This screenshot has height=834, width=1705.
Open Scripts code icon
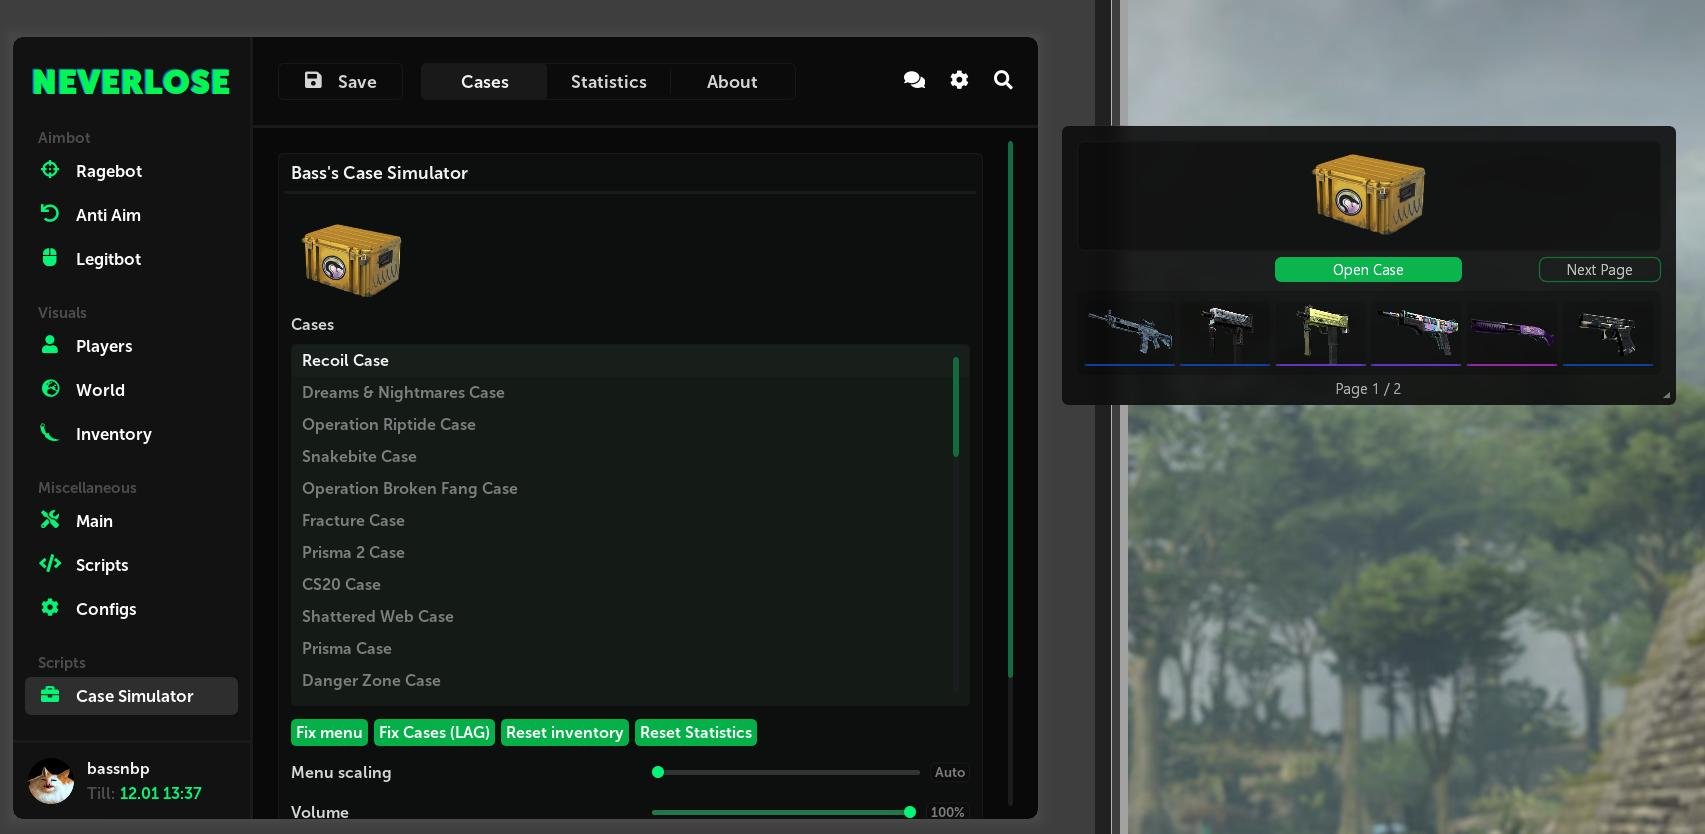point(50,563)
